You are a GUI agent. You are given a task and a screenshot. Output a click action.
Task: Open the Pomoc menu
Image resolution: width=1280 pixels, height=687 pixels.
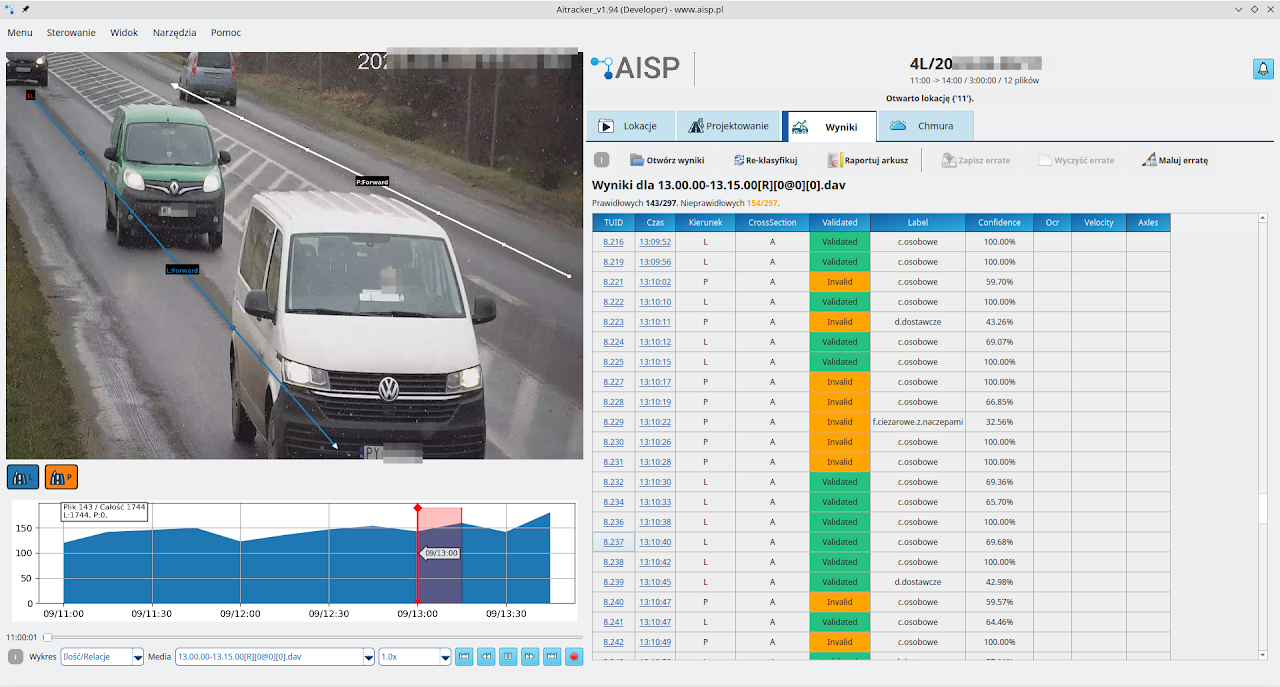tap(226, 32)
